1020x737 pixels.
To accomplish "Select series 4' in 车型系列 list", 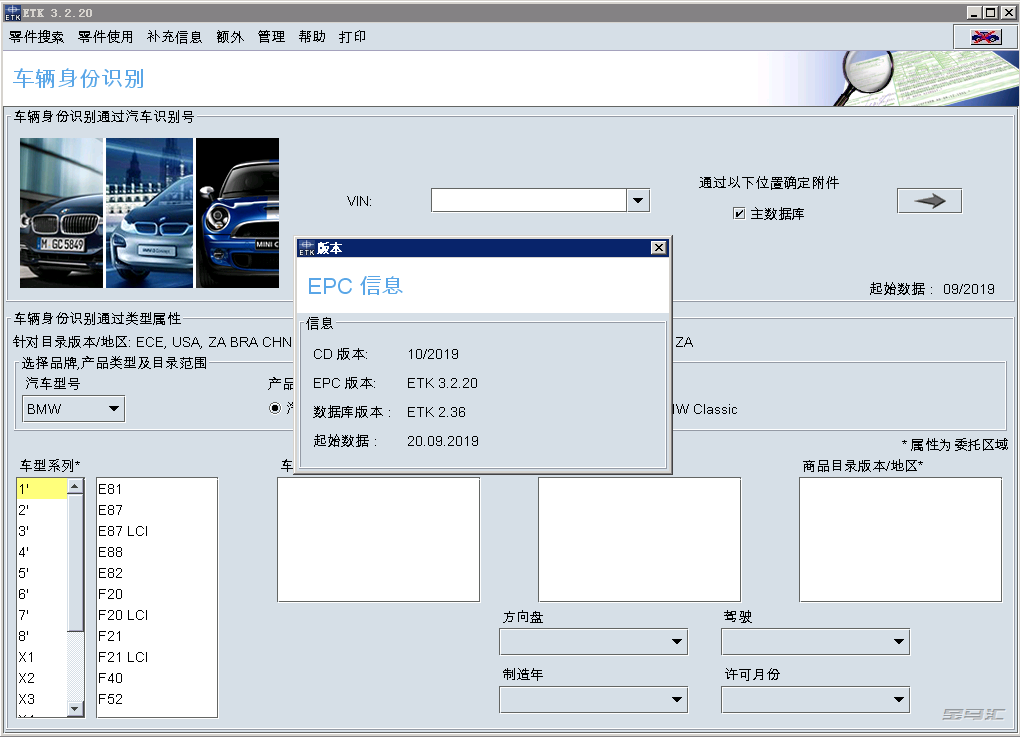I will coord(42,552).
